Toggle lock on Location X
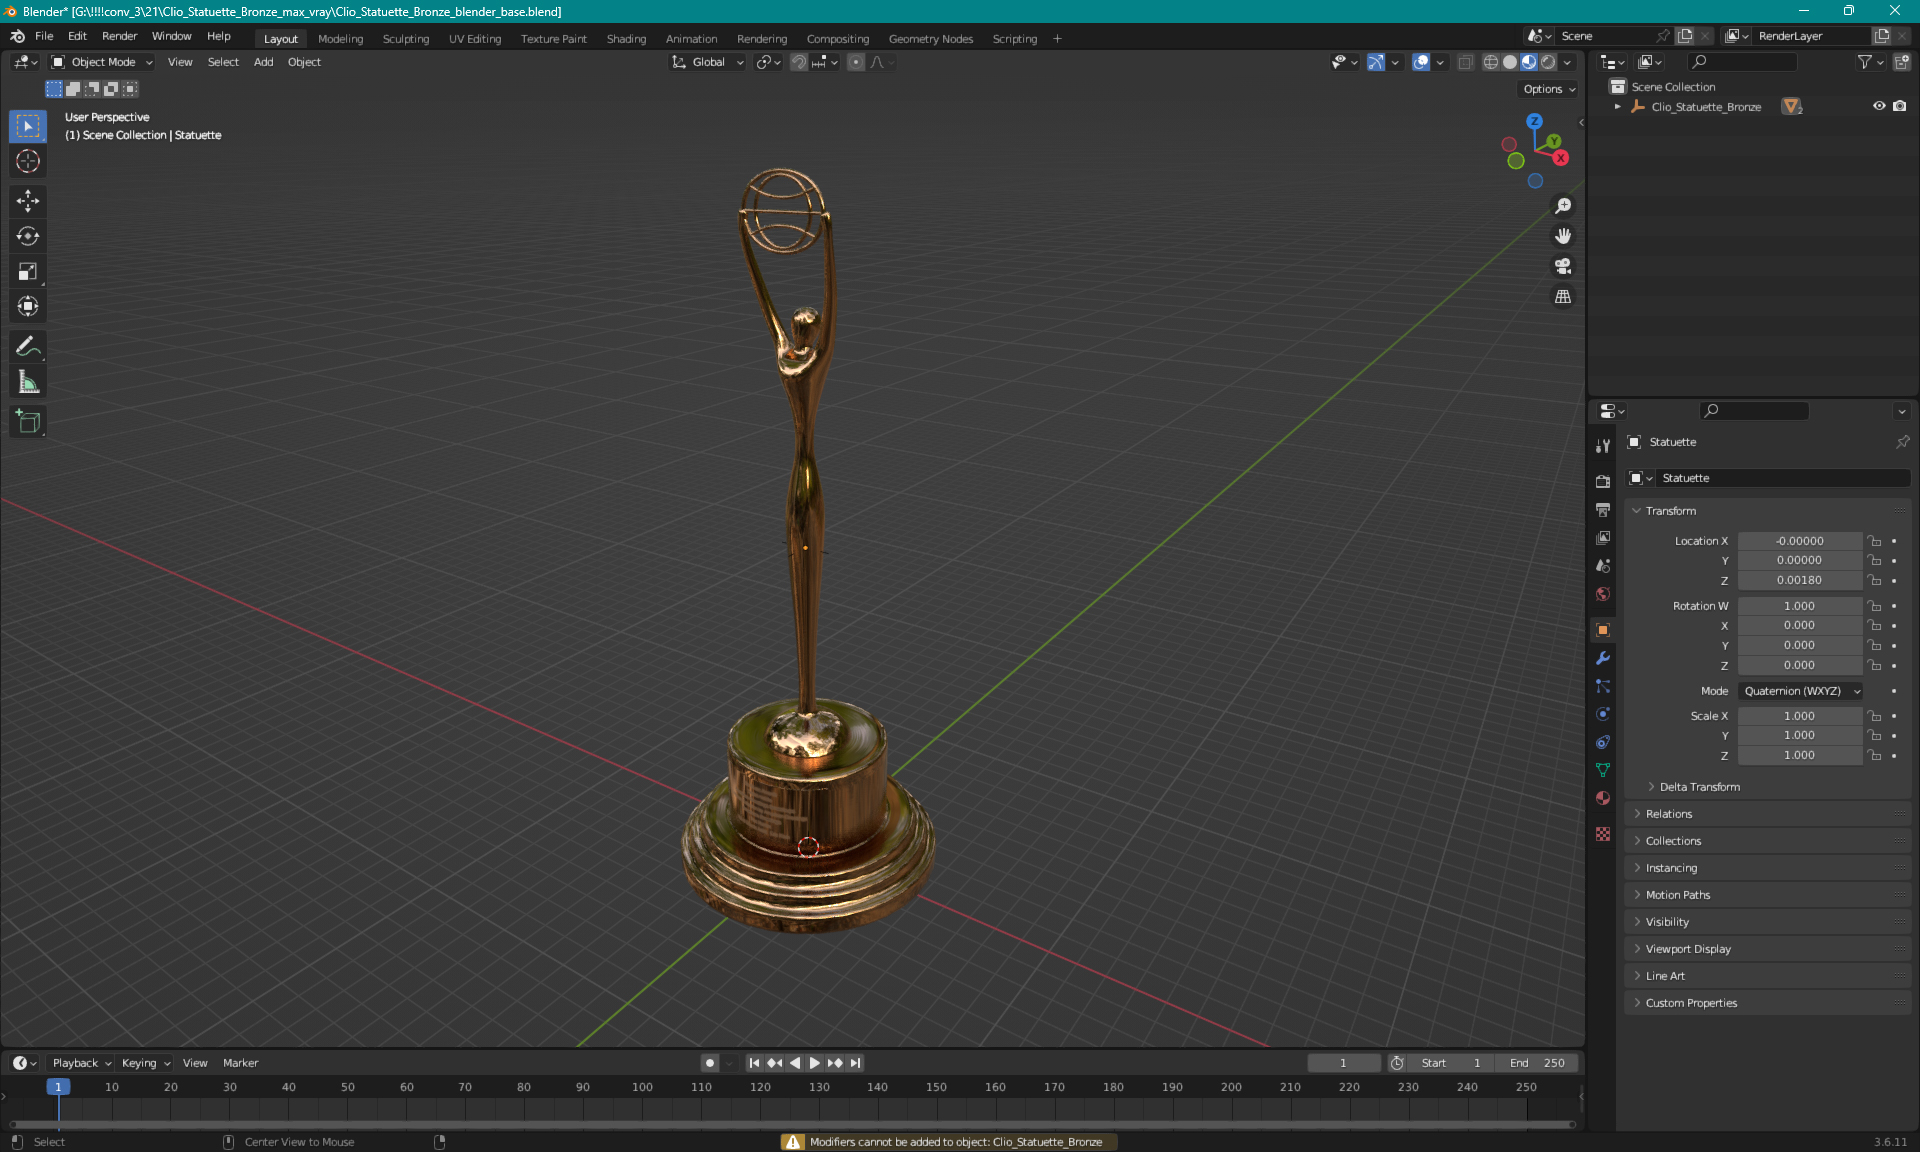Image resolution: width=1920 pixels, height=1152 pixels. tap(1875, 541)
